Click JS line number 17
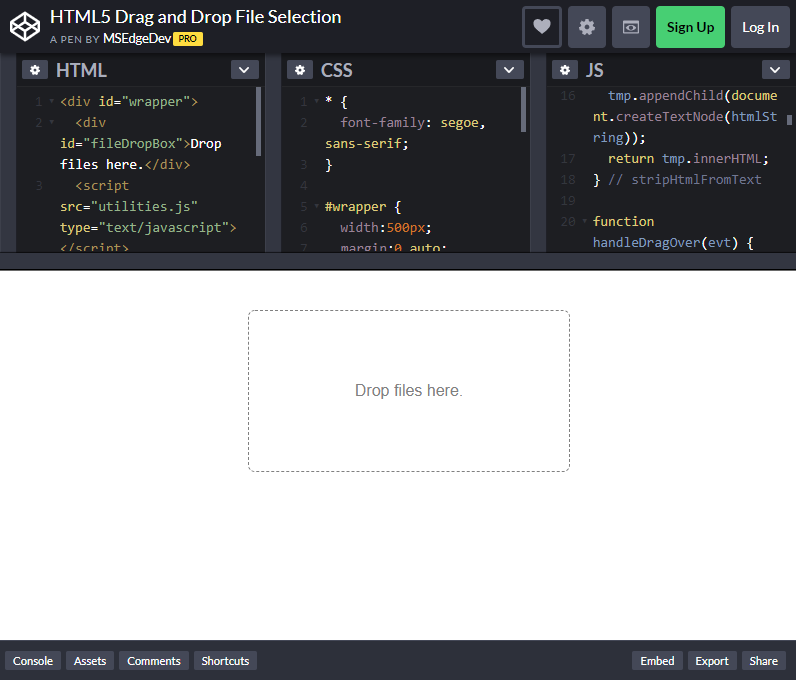This screenshot has height=680, width=796. point(568,158)
